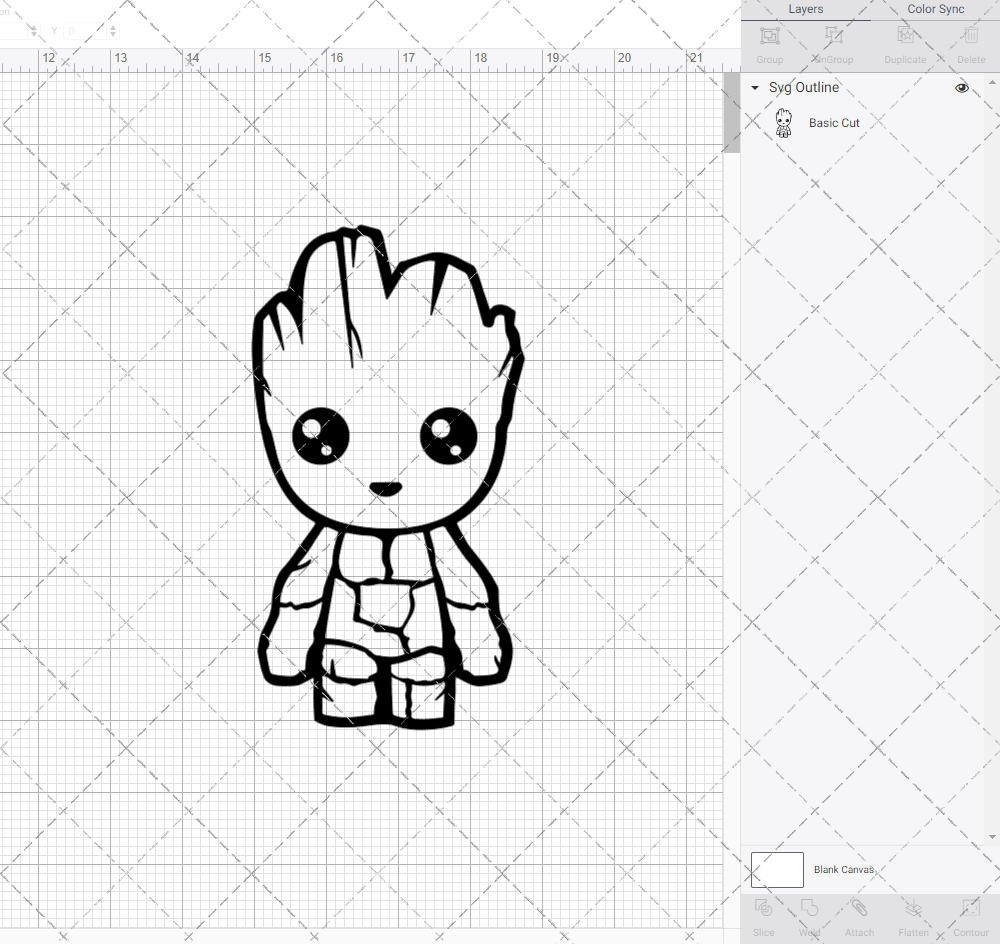The width and height of the screenshot is (1000, 944).
Task: Click the Groot thumbnail in Layers panel
Action: click(784, 123)
